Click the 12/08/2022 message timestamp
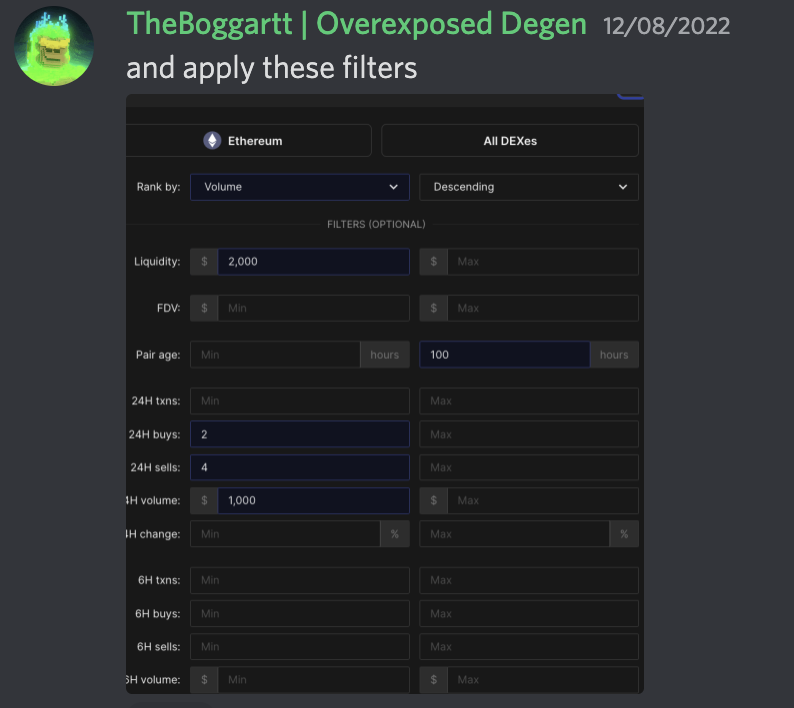This screenshot has height=708, width=794. pos(666,26)
